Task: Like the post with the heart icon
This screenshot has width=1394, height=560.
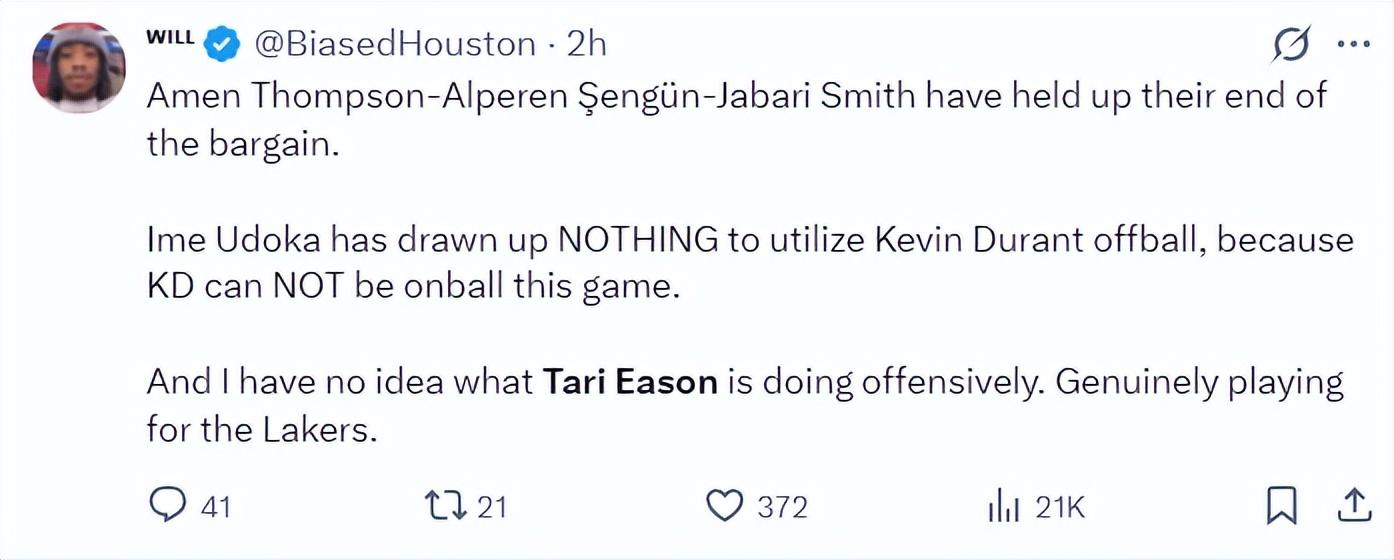Action: click(x=723, y=506)
